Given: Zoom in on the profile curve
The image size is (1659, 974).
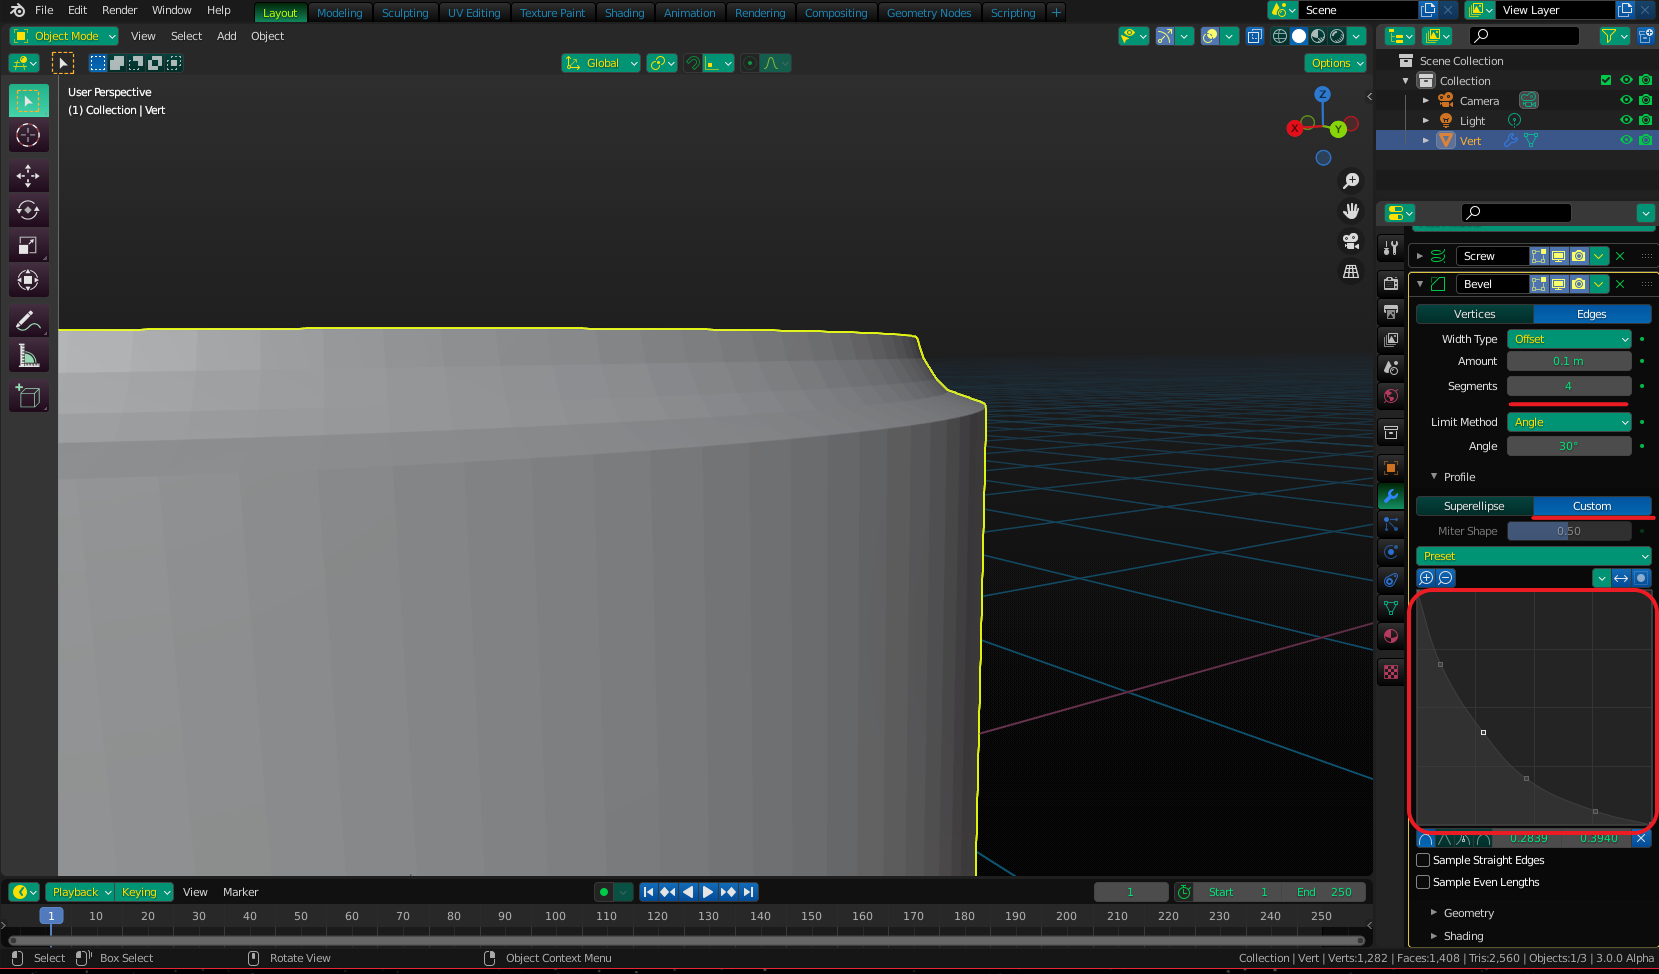Looking at the screenshot, I should point(1426,578).
